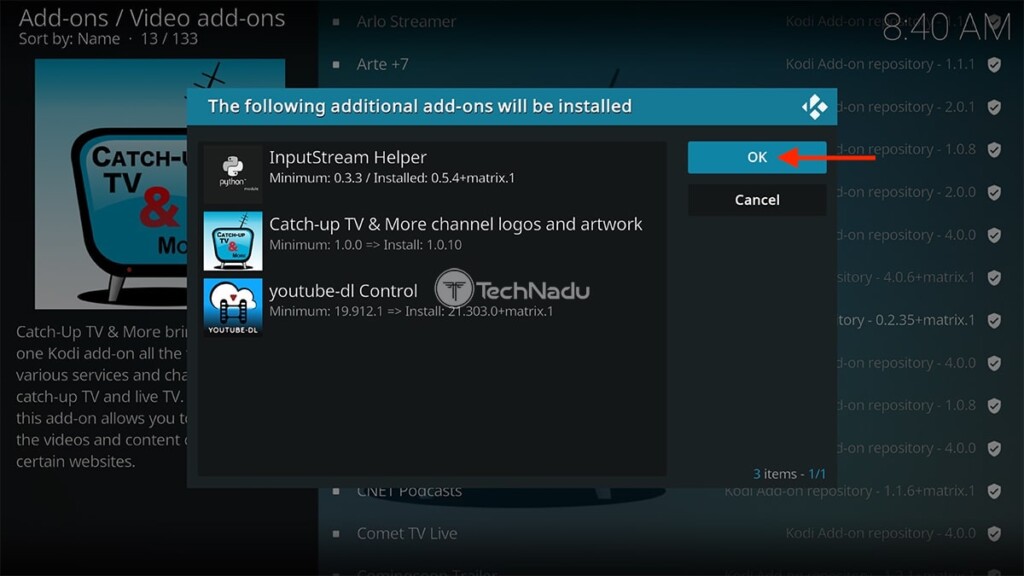Click the dialog title about additional add-ons

tap(419, 106)
